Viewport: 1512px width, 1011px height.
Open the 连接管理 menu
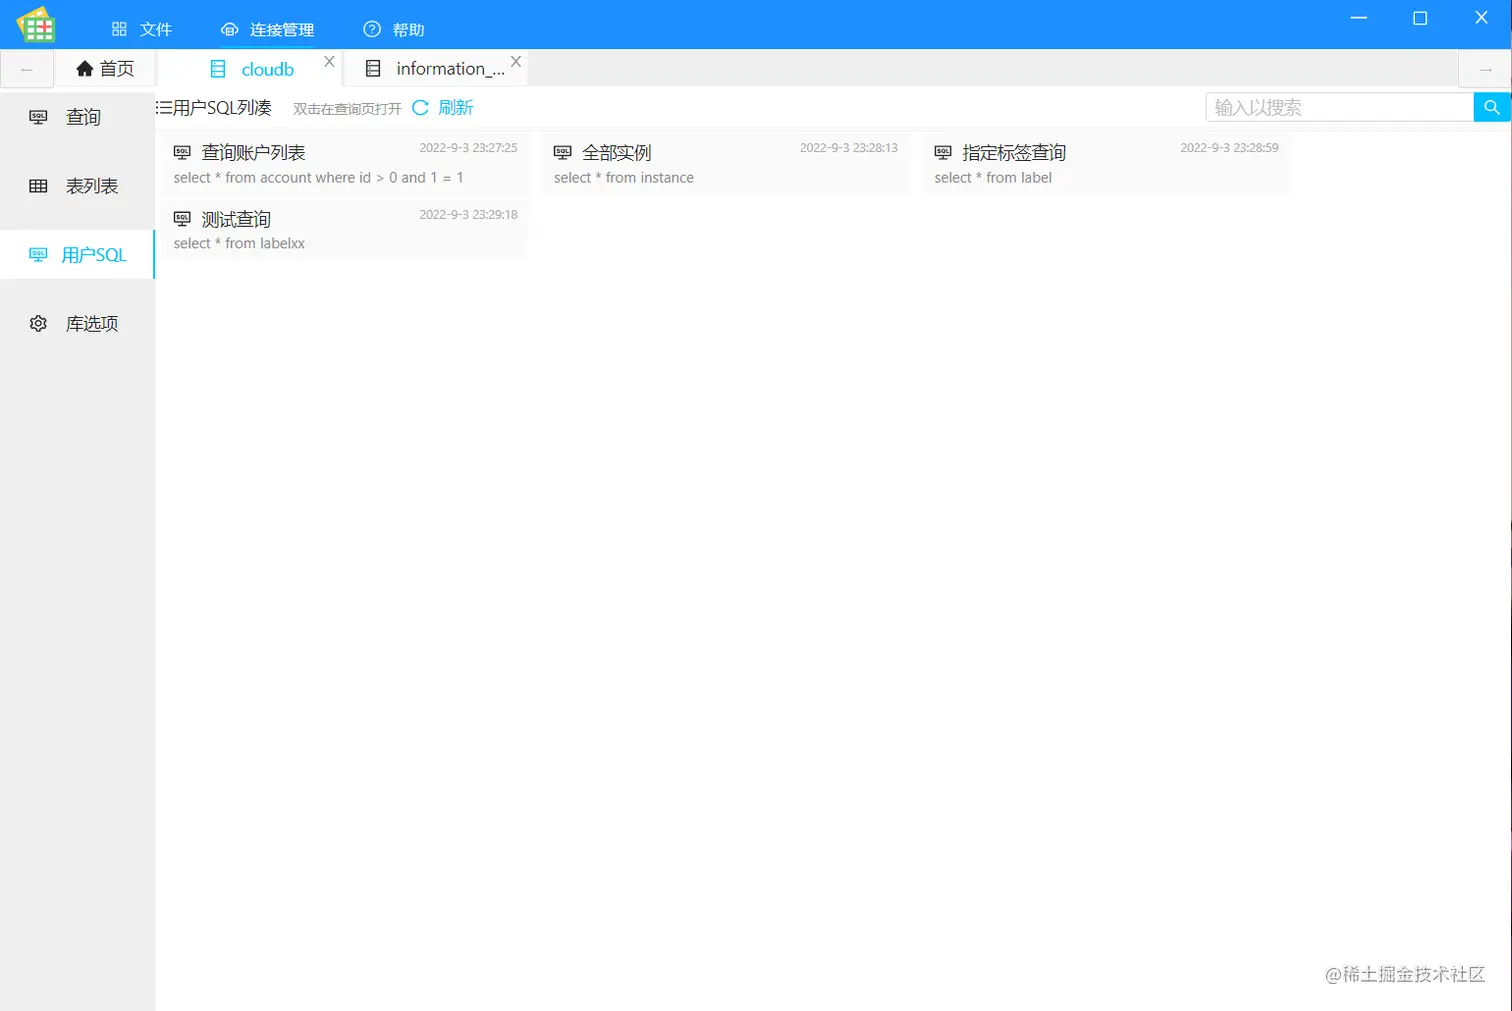267,29
